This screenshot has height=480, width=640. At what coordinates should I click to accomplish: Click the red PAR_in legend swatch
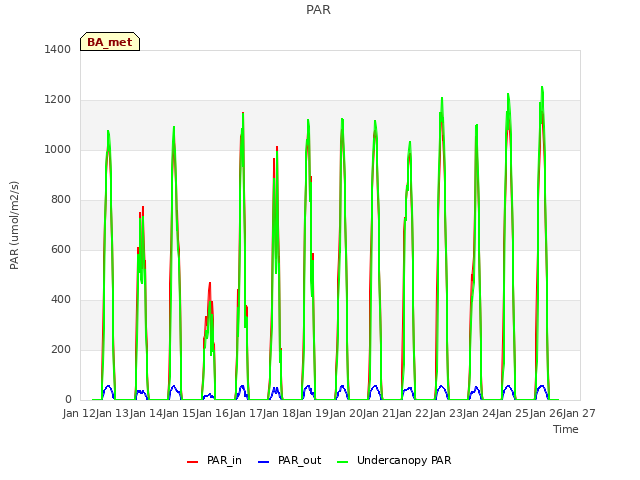pos(192,462)
